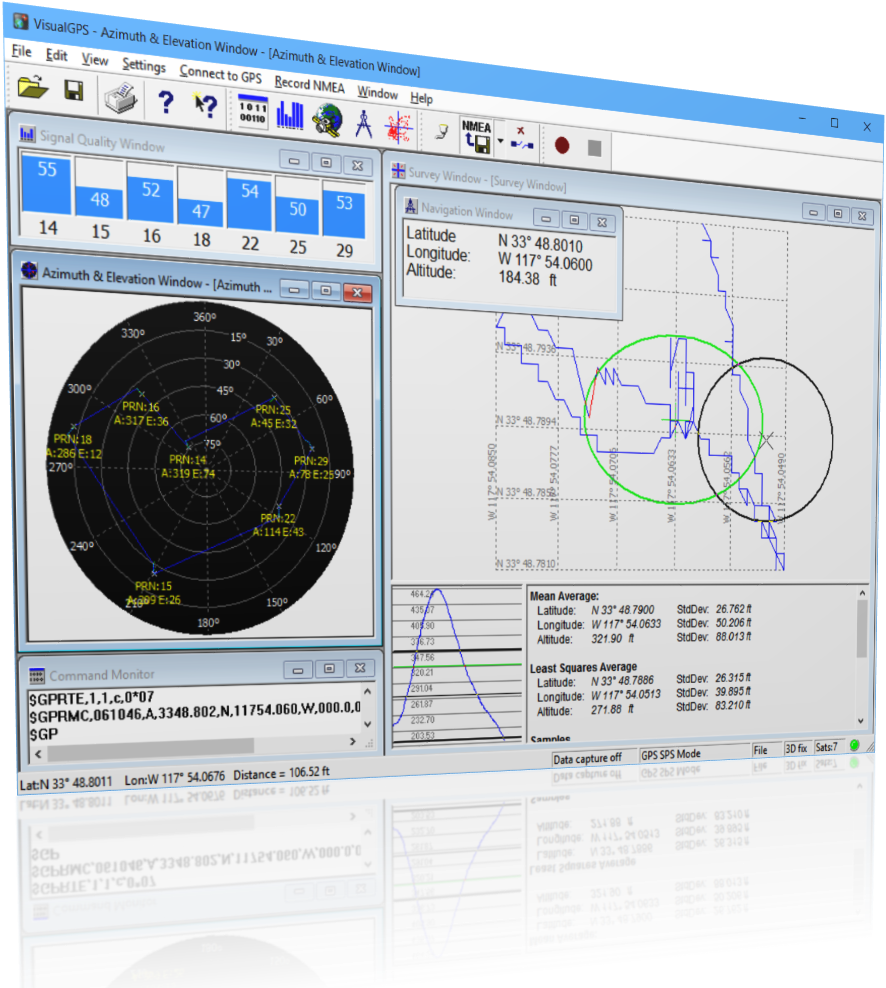Viewport: 886px width, 988px height.
Task: Click the Print icon in toolbar
Action: coord(121,97)
